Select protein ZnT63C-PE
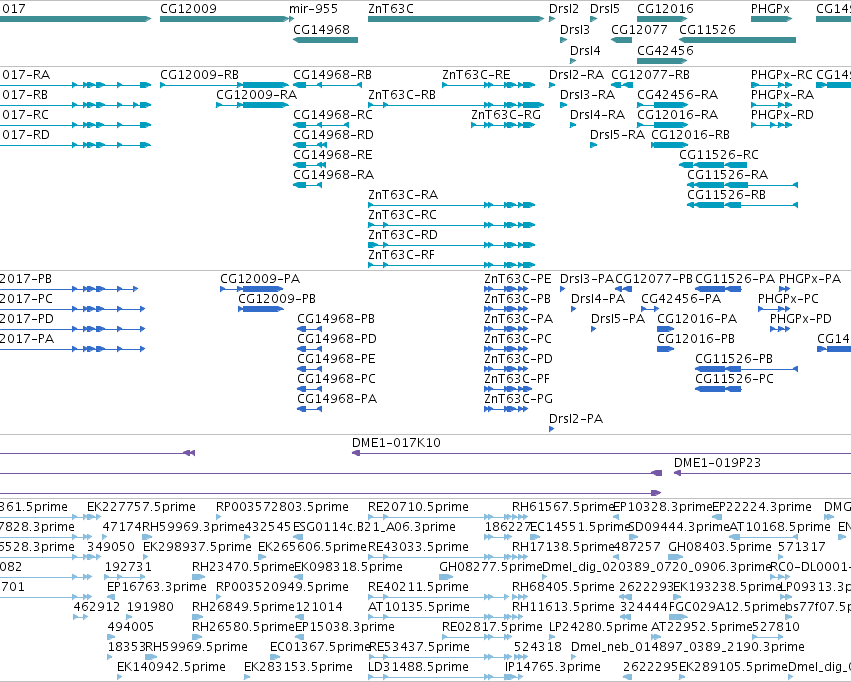Viewport: 851px width, 682px height. click(518, 279)
